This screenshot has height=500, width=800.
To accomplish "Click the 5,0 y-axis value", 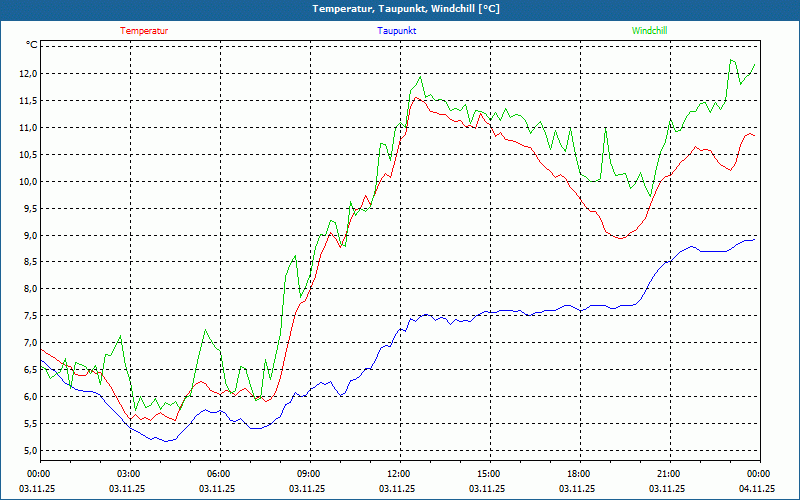I will point(27,451).
